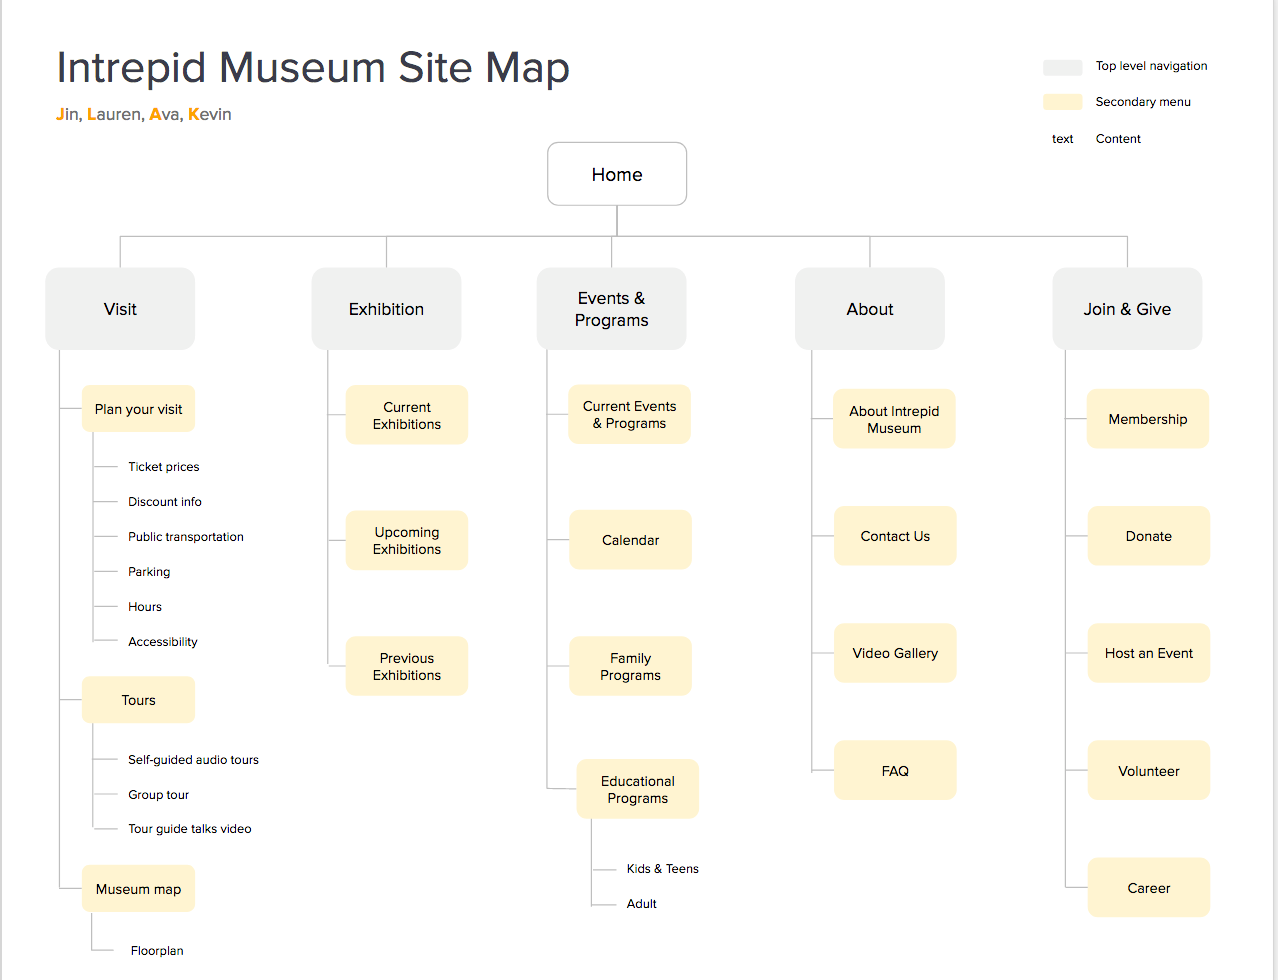The height and width of the screenshot is (980, 1278).
Task: Open the Host an Event box
Action: (x=1149, y=653)
